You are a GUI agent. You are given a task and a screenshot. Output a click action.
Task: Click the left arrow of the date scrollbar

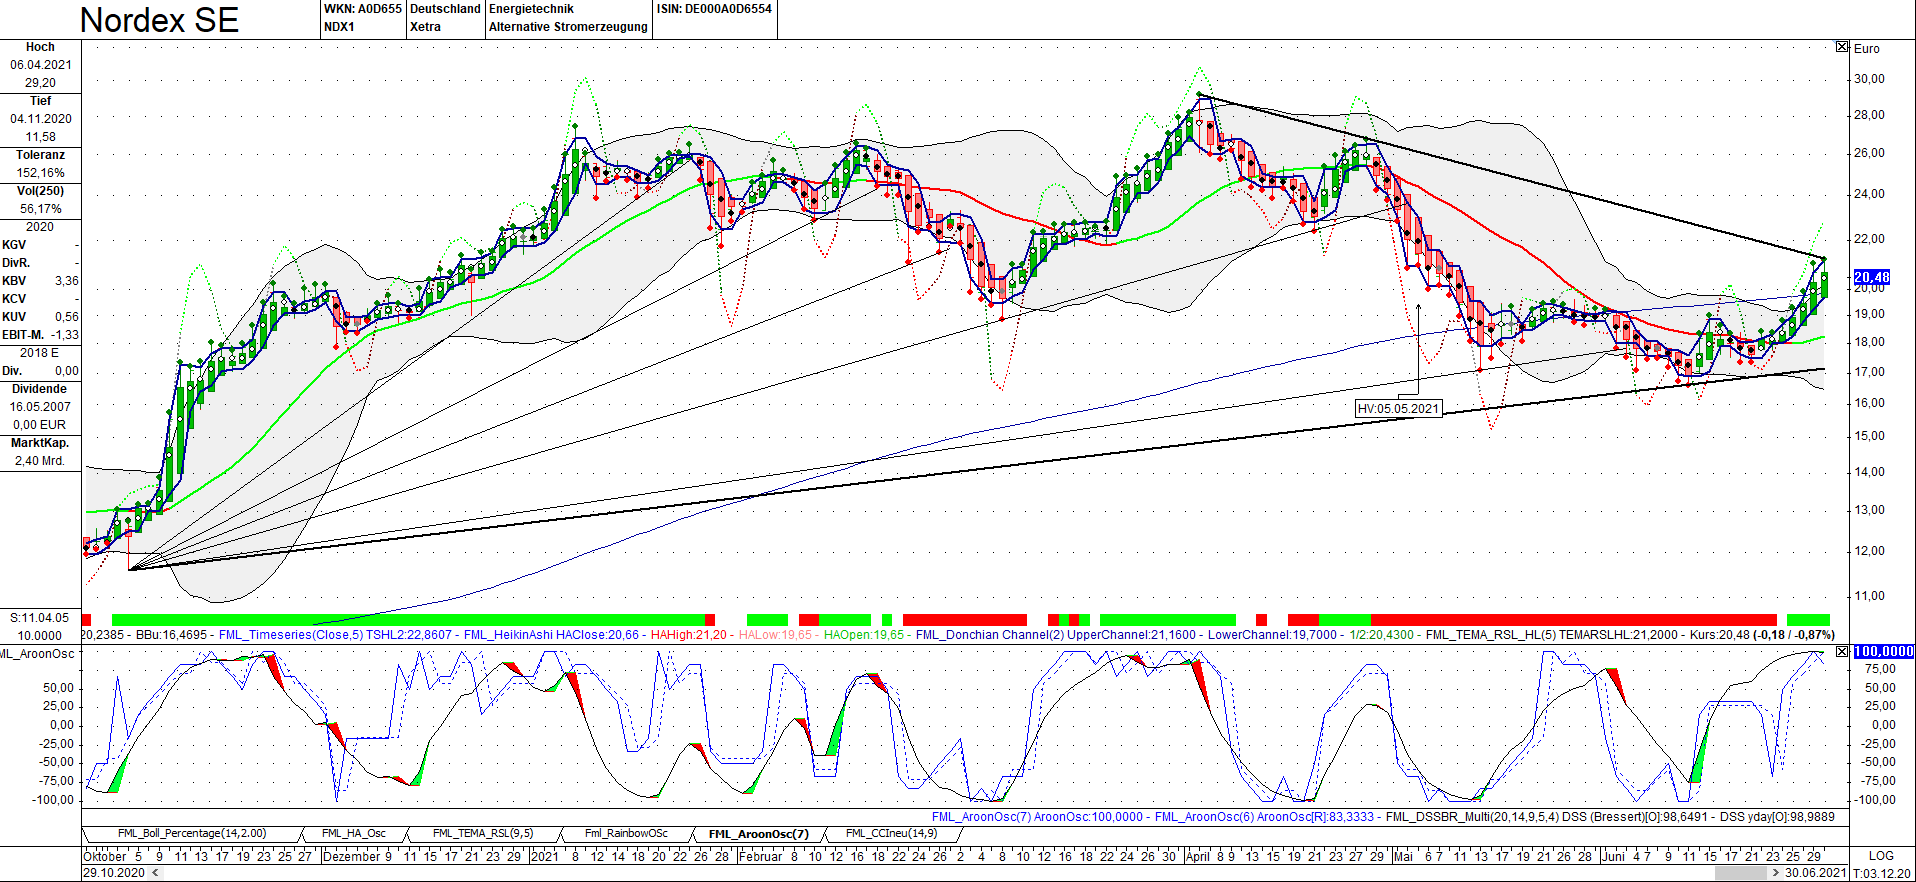point(153,873)
